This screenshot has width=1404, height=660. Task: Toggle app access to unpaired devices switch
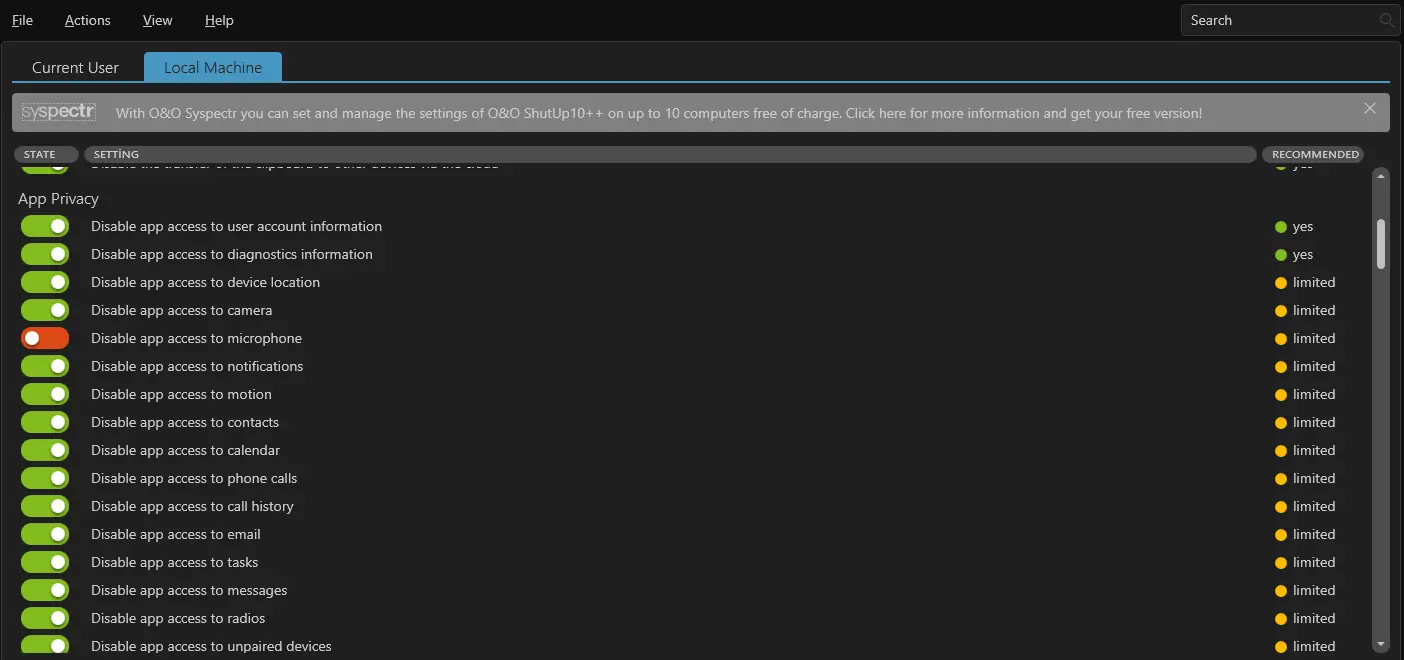[x=45, y=645]
